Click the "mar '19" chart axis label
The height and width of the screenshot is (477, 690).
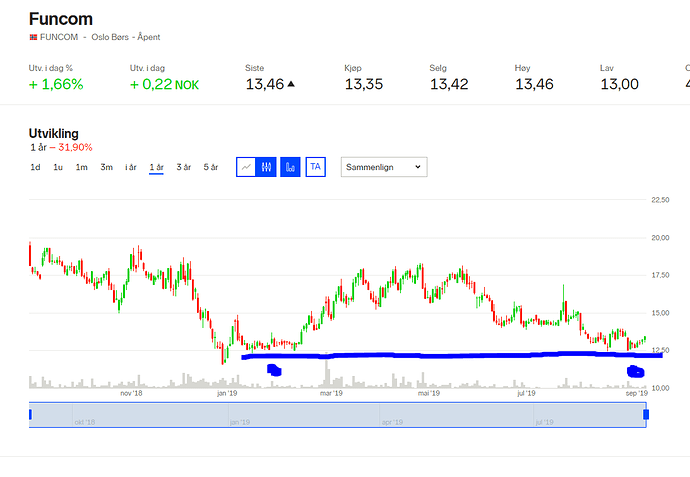331,393
